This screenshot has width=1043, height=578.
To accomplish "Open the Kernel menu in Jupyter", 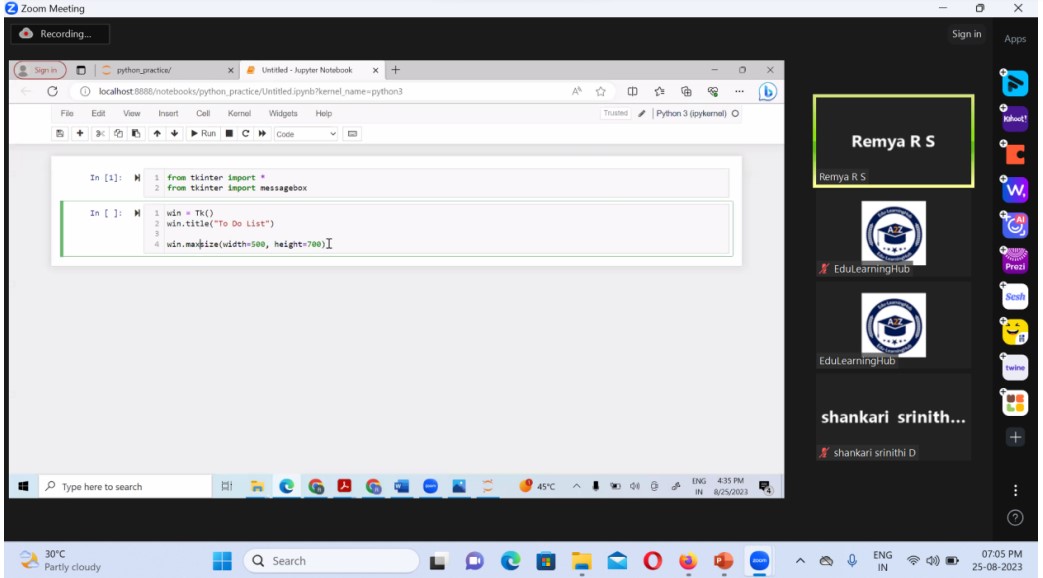I will tap(239, 113).
